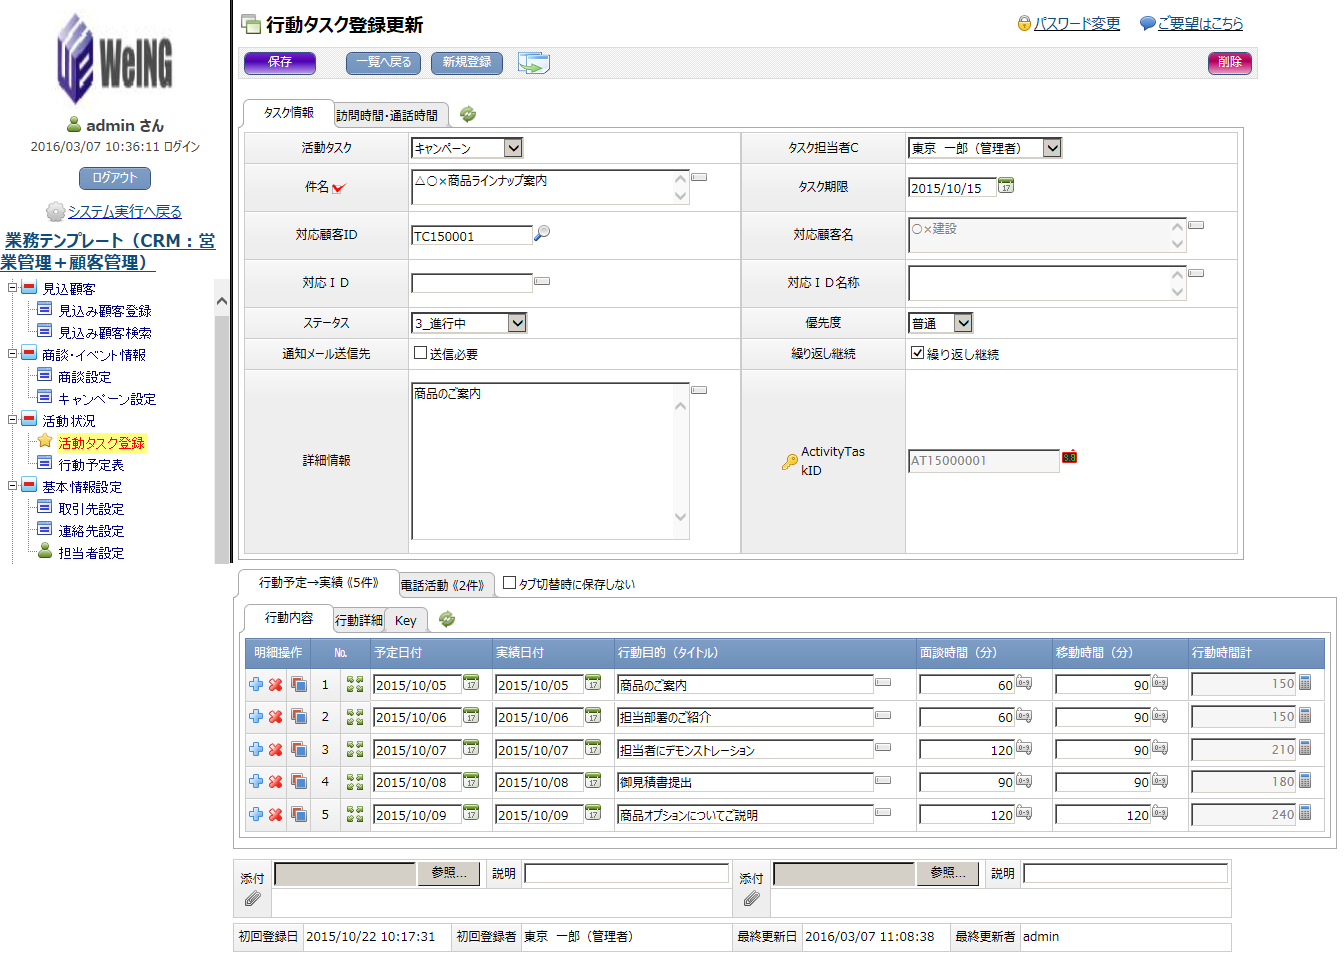Switch to the 電話活動《2件》 tab
1344x965 pixels.
click(442, 585)
